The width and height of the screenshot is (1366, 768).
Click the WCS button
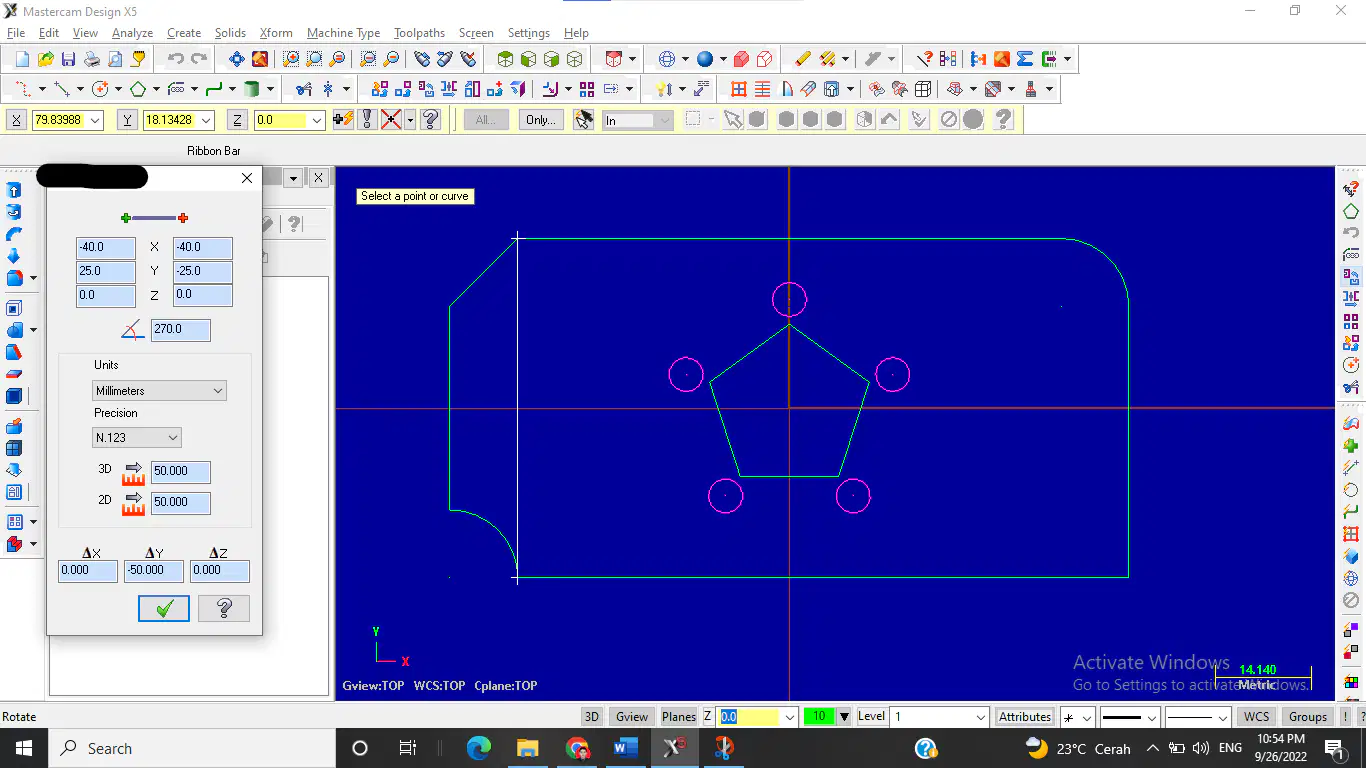(x=1257, y=716)
